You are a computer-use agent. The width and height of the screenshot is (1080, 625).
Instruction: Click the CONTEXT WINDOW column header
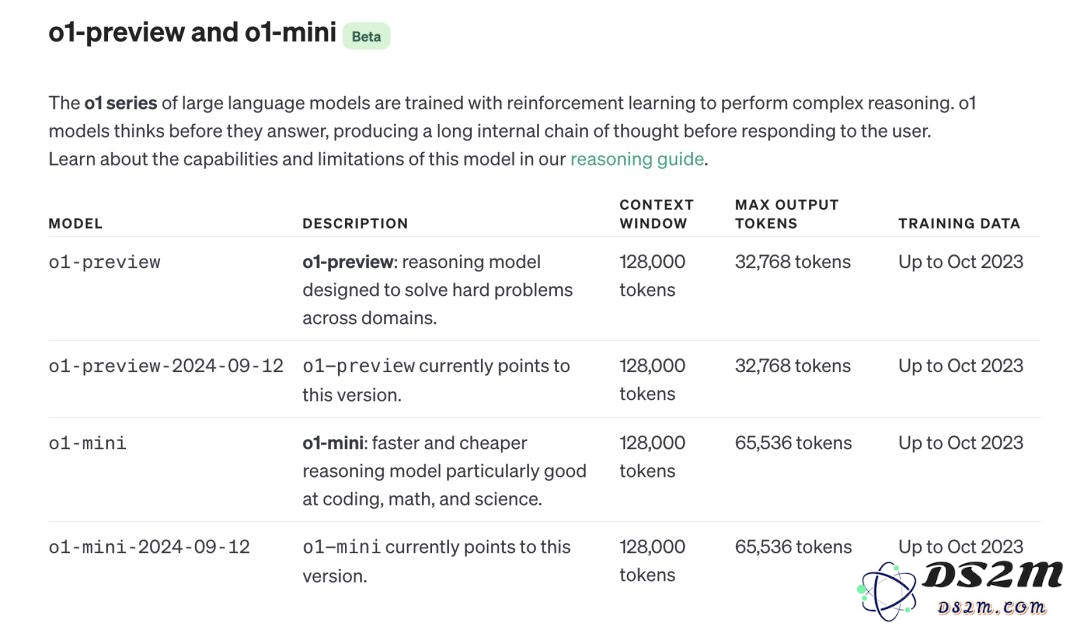[656, 214]
